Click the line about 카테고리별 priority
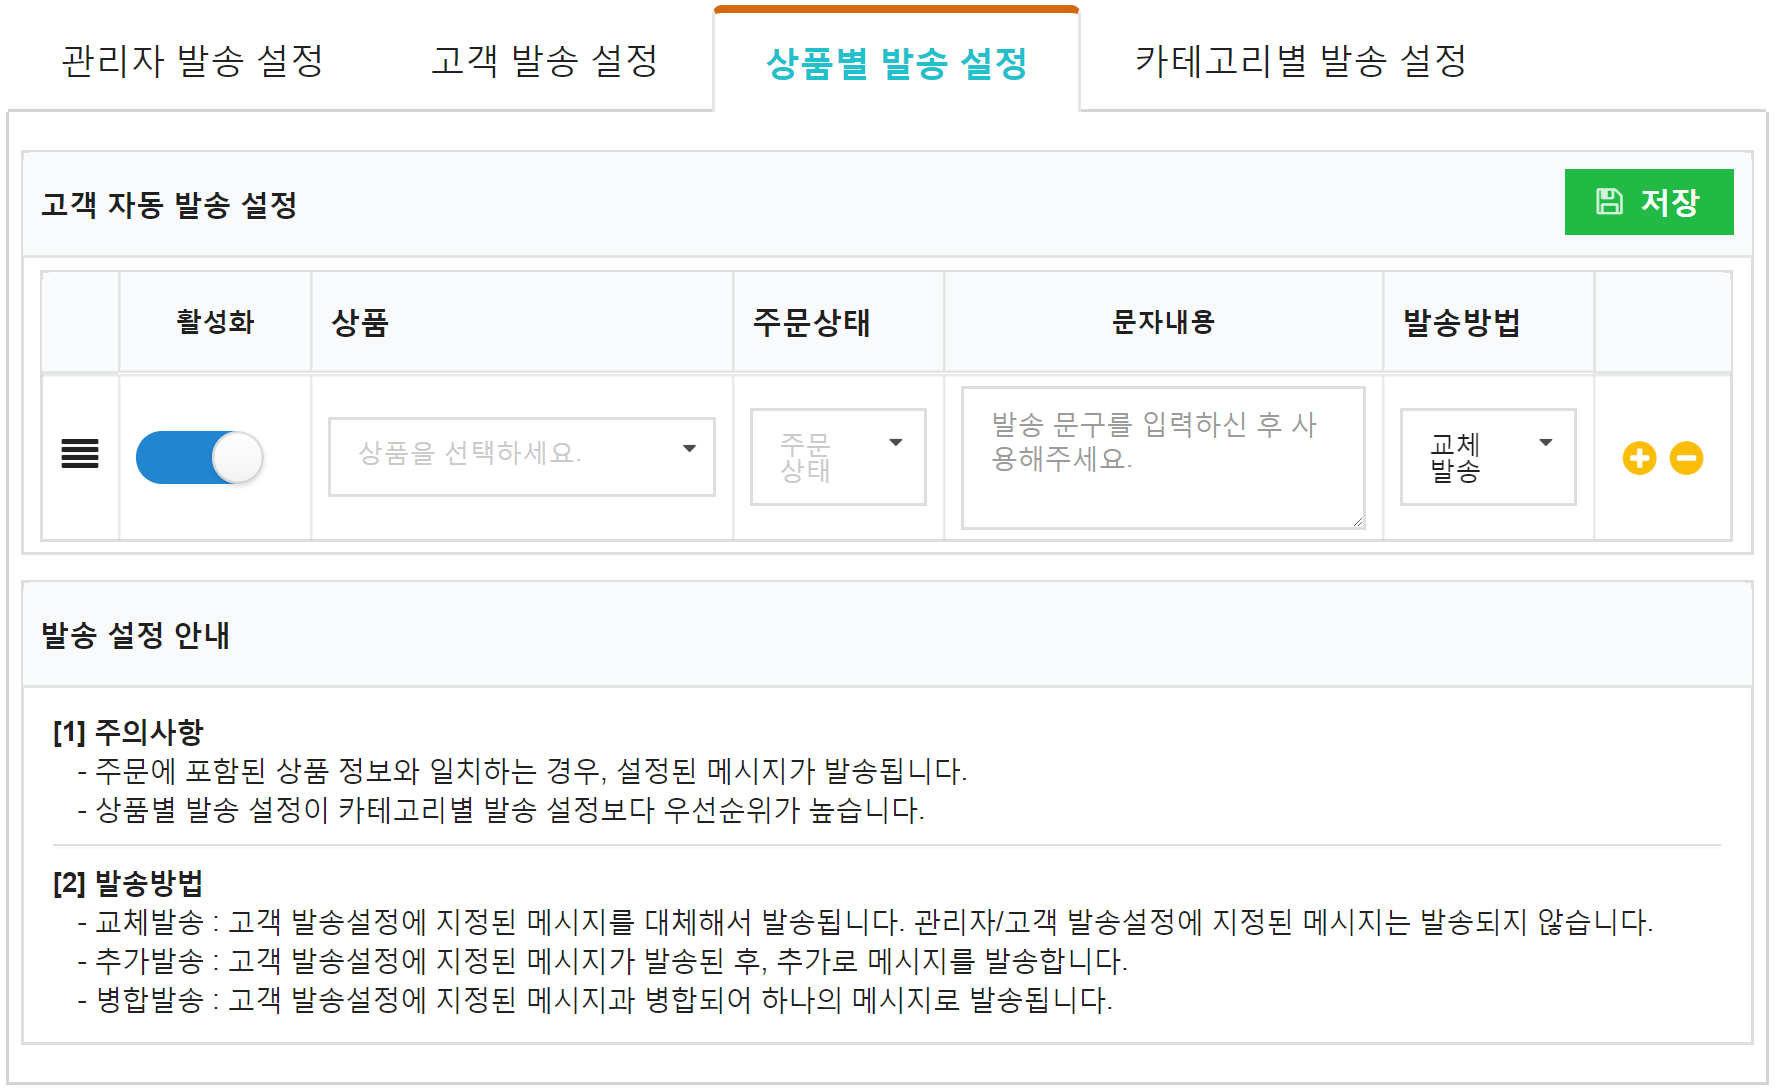This screenshot has height=1092, width=1776. [x=501, y=809]
